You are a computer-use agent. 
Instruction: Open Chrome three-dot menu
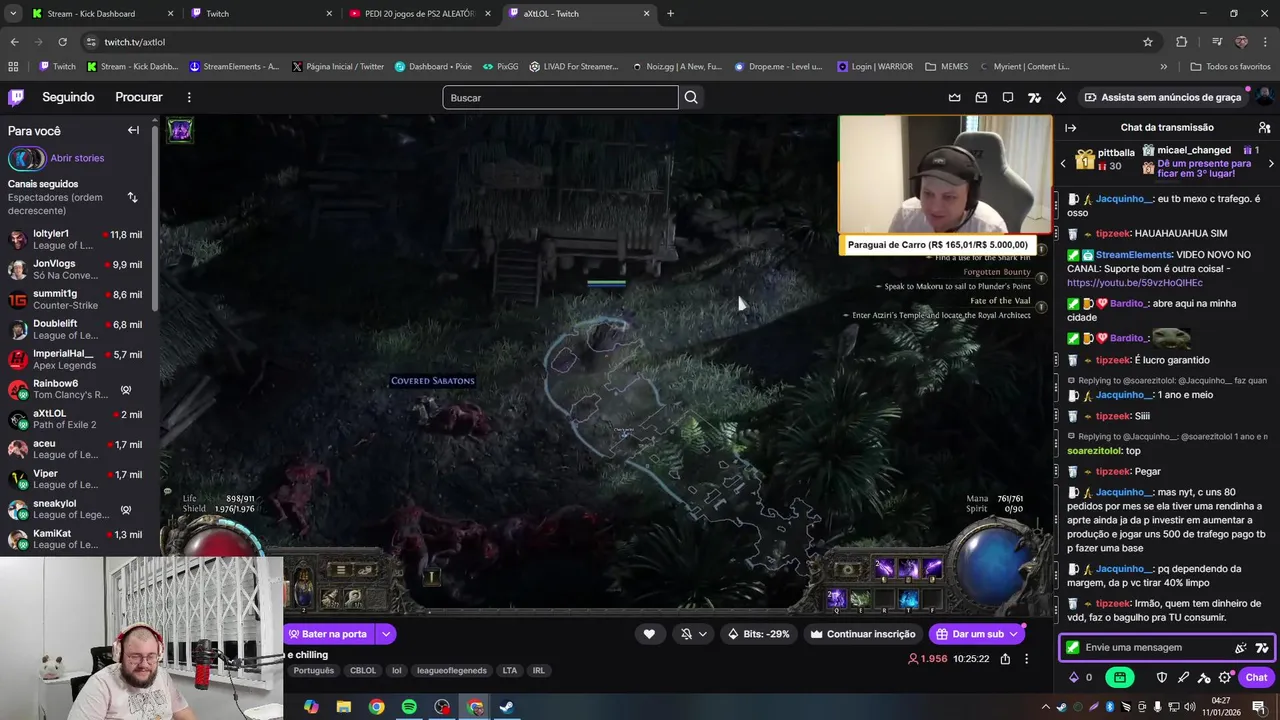[1265, 42]
